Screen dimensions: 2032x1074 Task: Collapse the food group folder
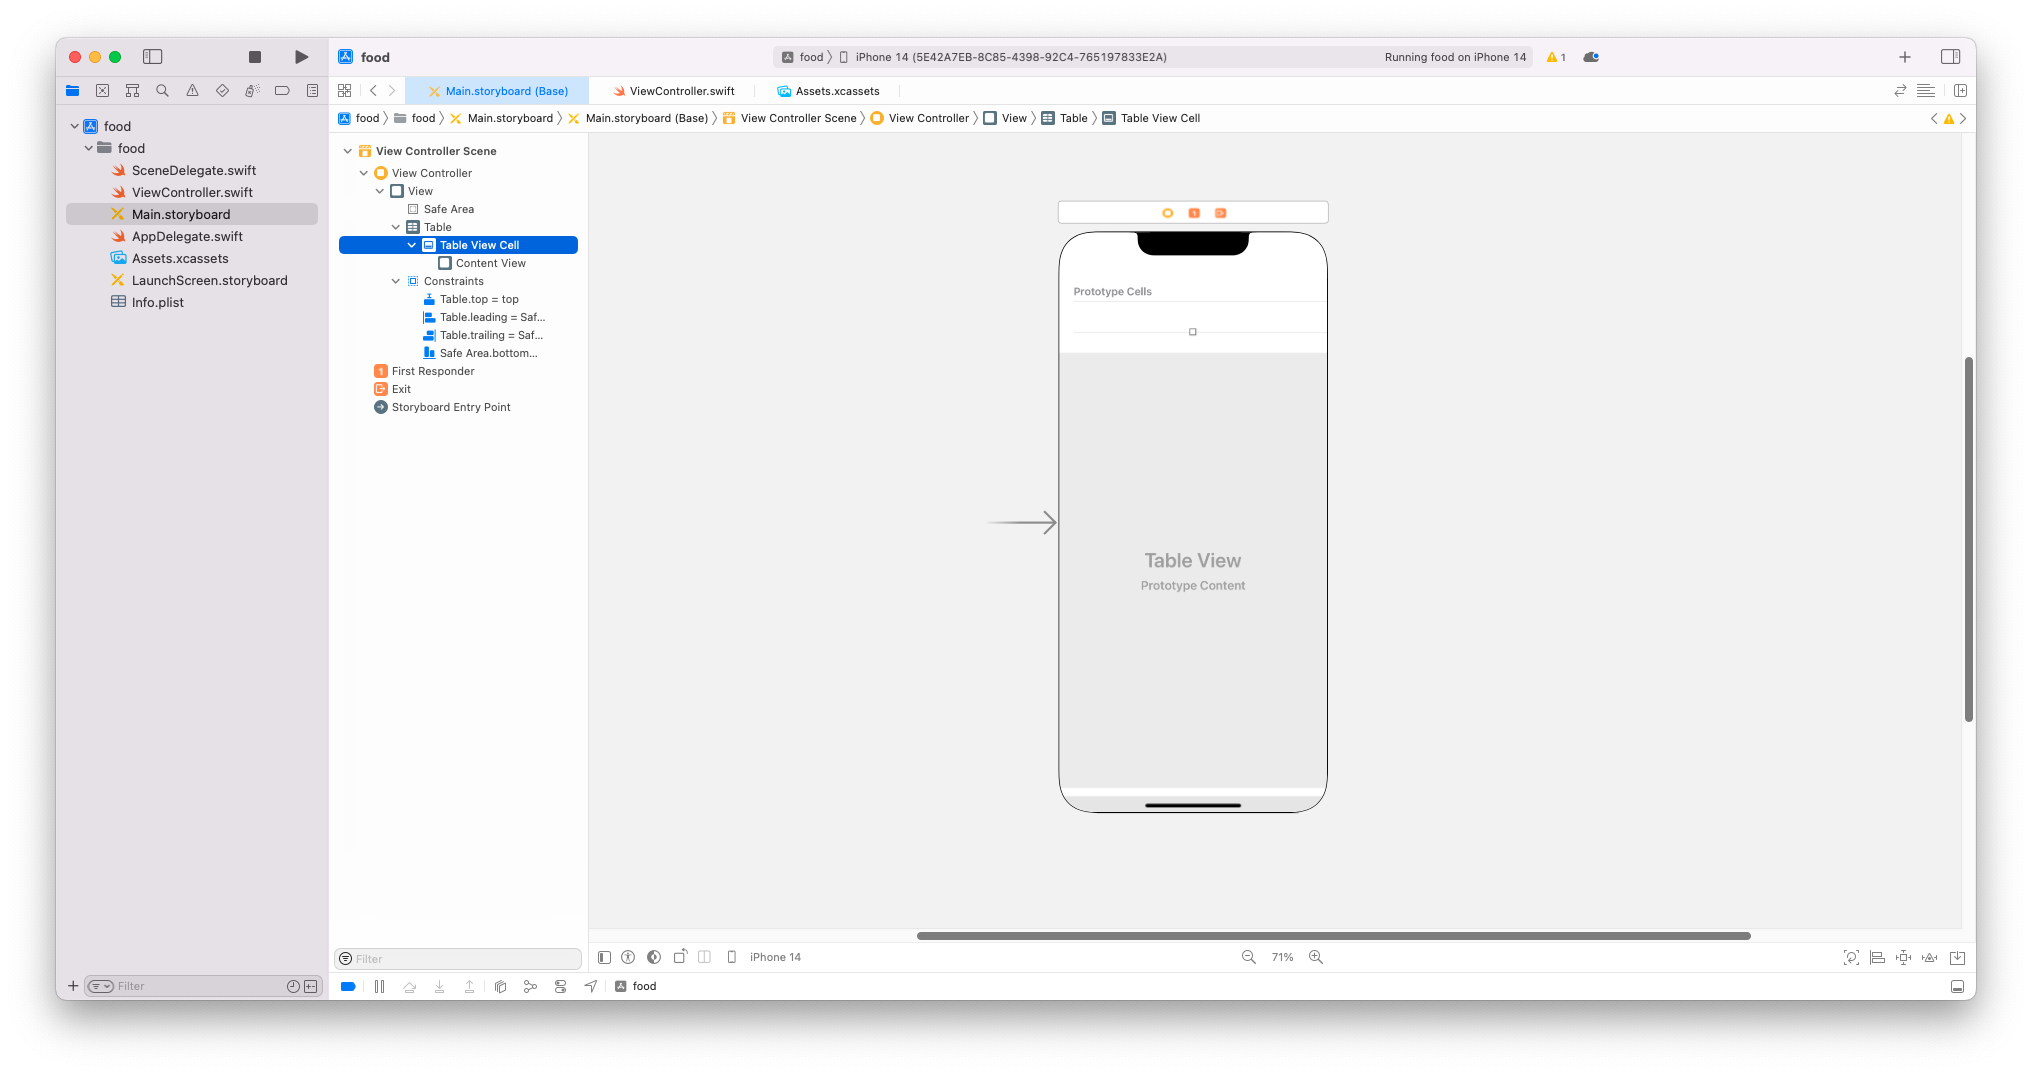tap(89, 148)
